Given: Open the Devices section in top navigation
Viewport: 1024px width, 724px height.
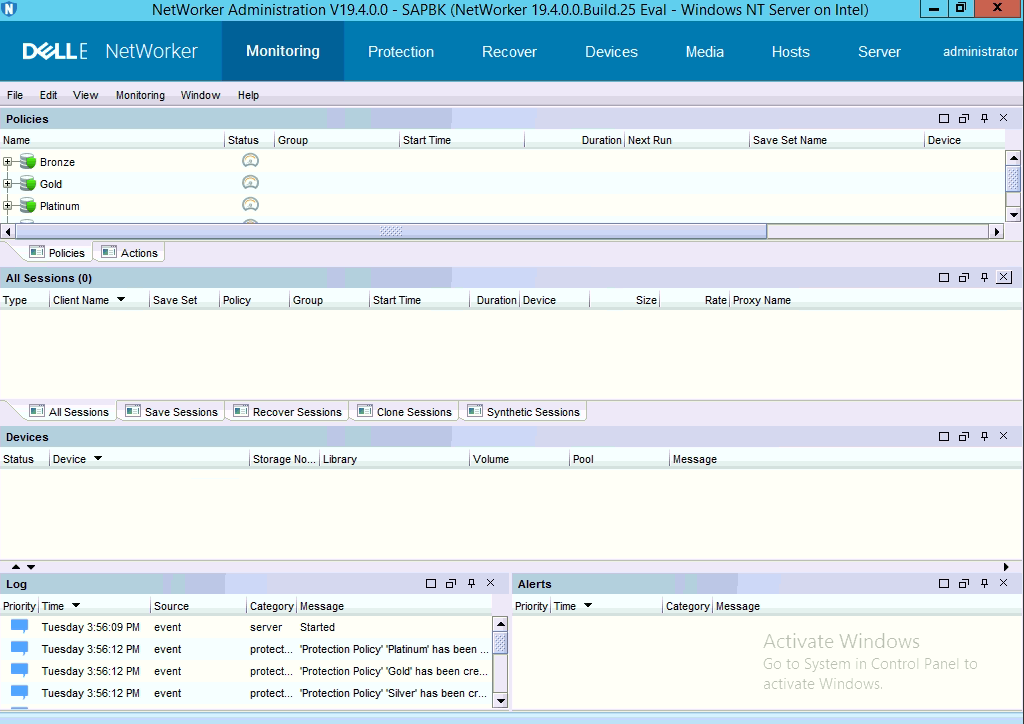Looking at the screenshot, I should (x=611, y=52).
